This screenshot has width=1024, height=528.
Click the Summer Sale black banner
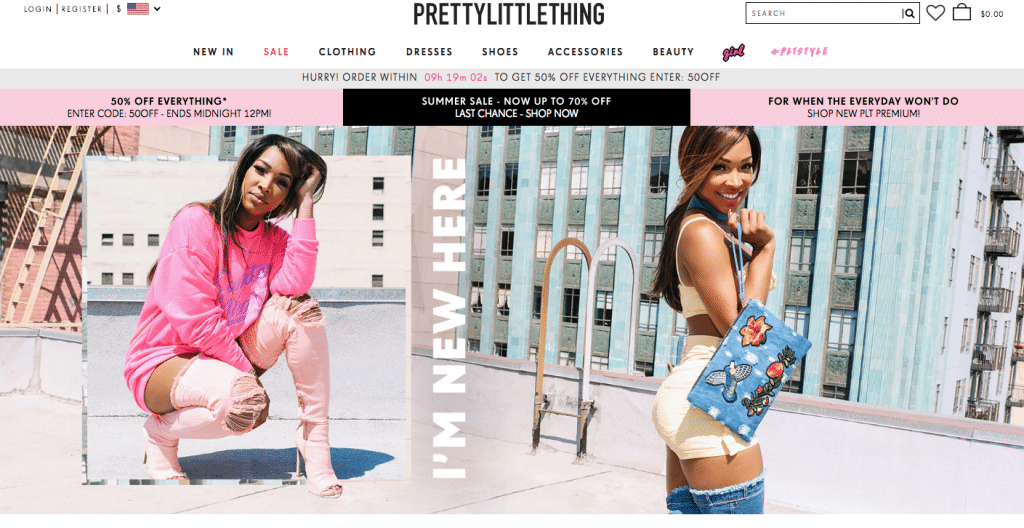(x=517, y=107)
